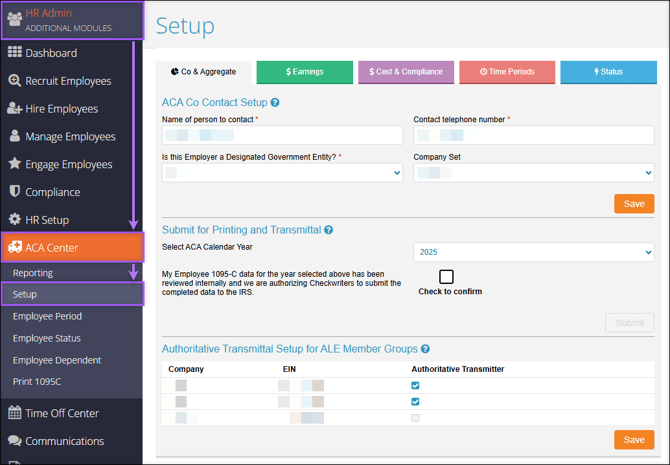Viewport: 670px width, 465px height.
Task: Switch to the Cost & Compliance tab
Action: pos(406,72)
